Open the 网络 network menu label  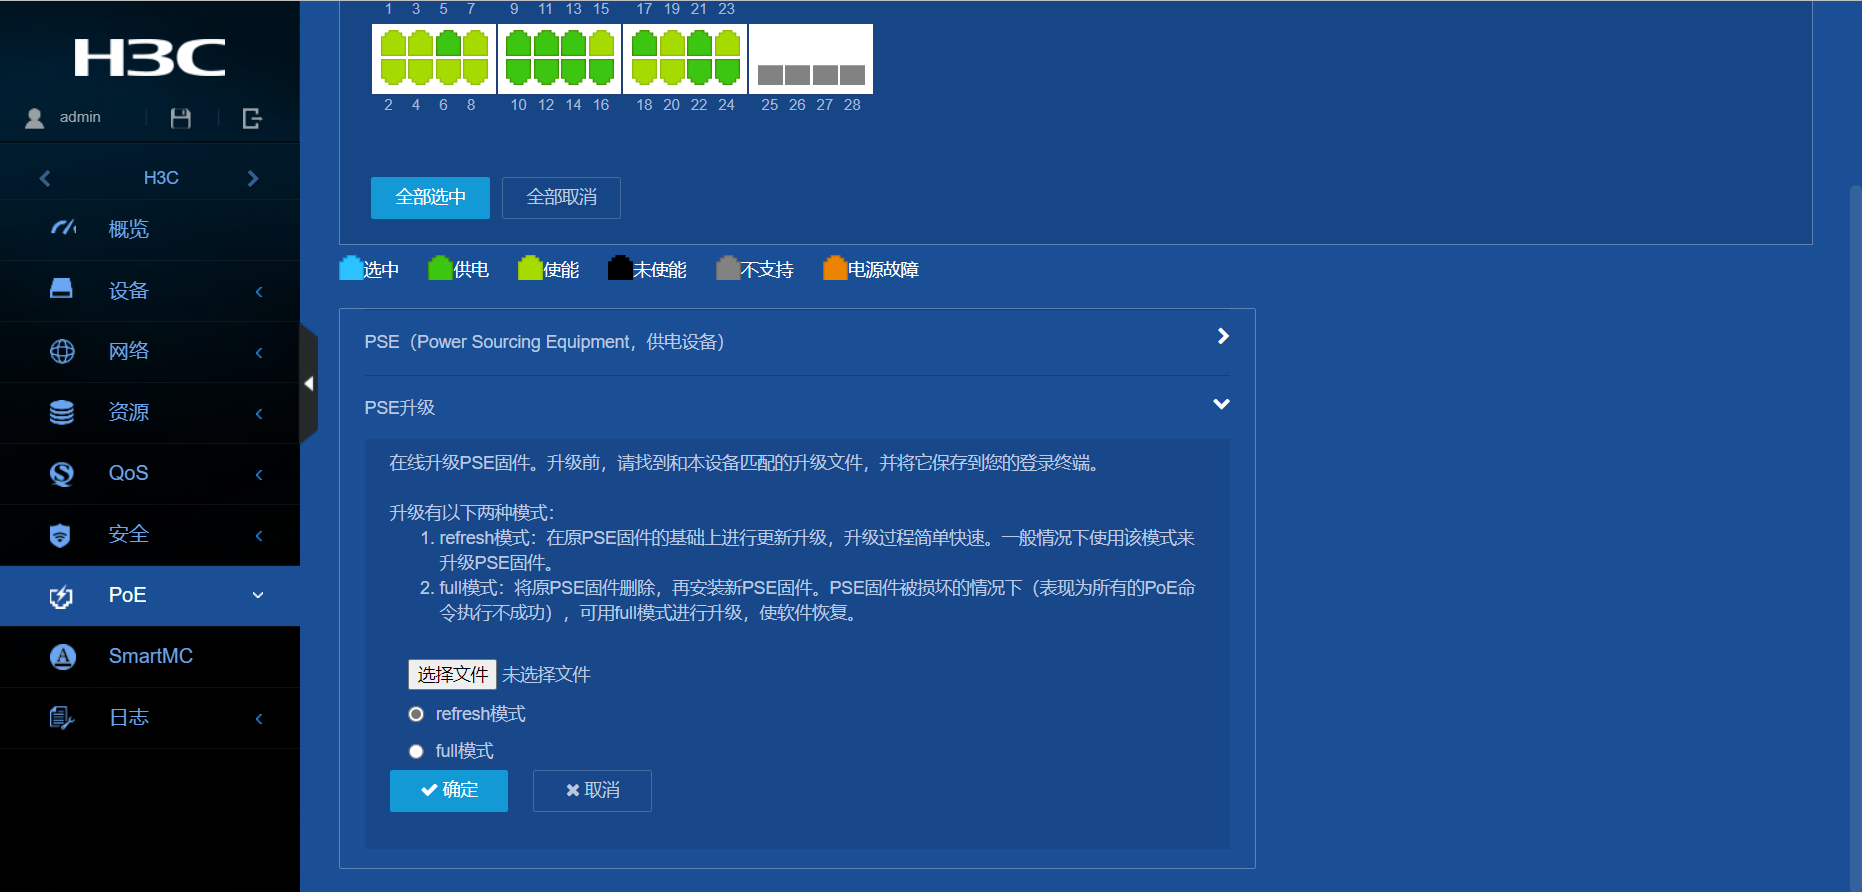click(x=129, y=351)
